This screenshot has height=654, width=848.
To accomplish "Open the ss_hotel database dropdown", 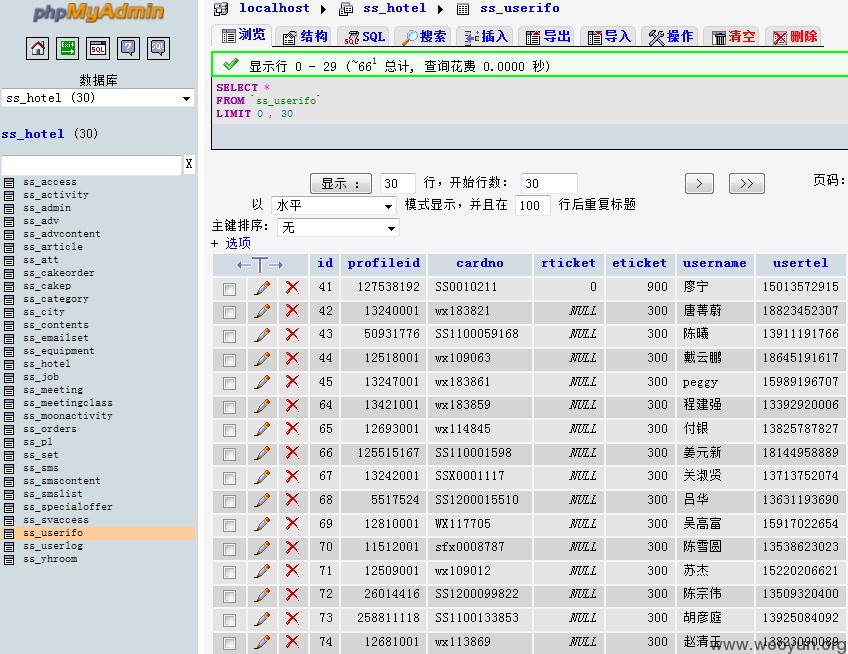I will click(x=98, y=98).
